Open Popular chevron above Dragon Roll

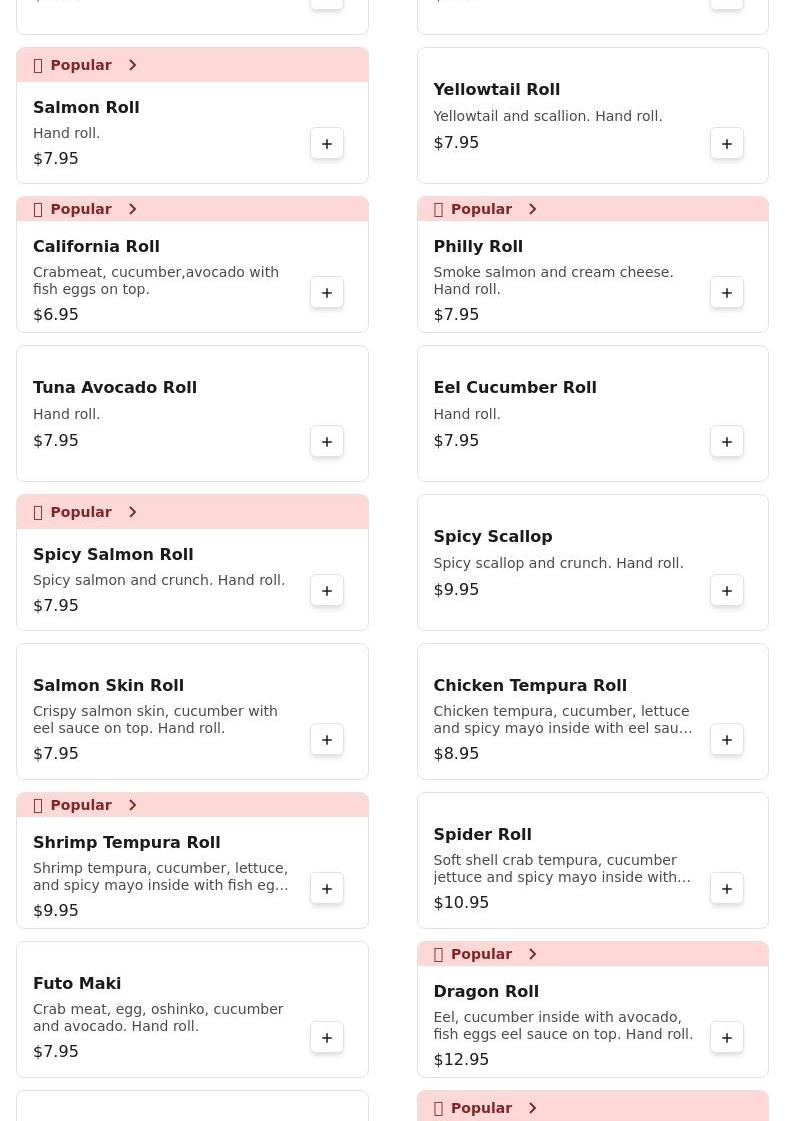532,954
